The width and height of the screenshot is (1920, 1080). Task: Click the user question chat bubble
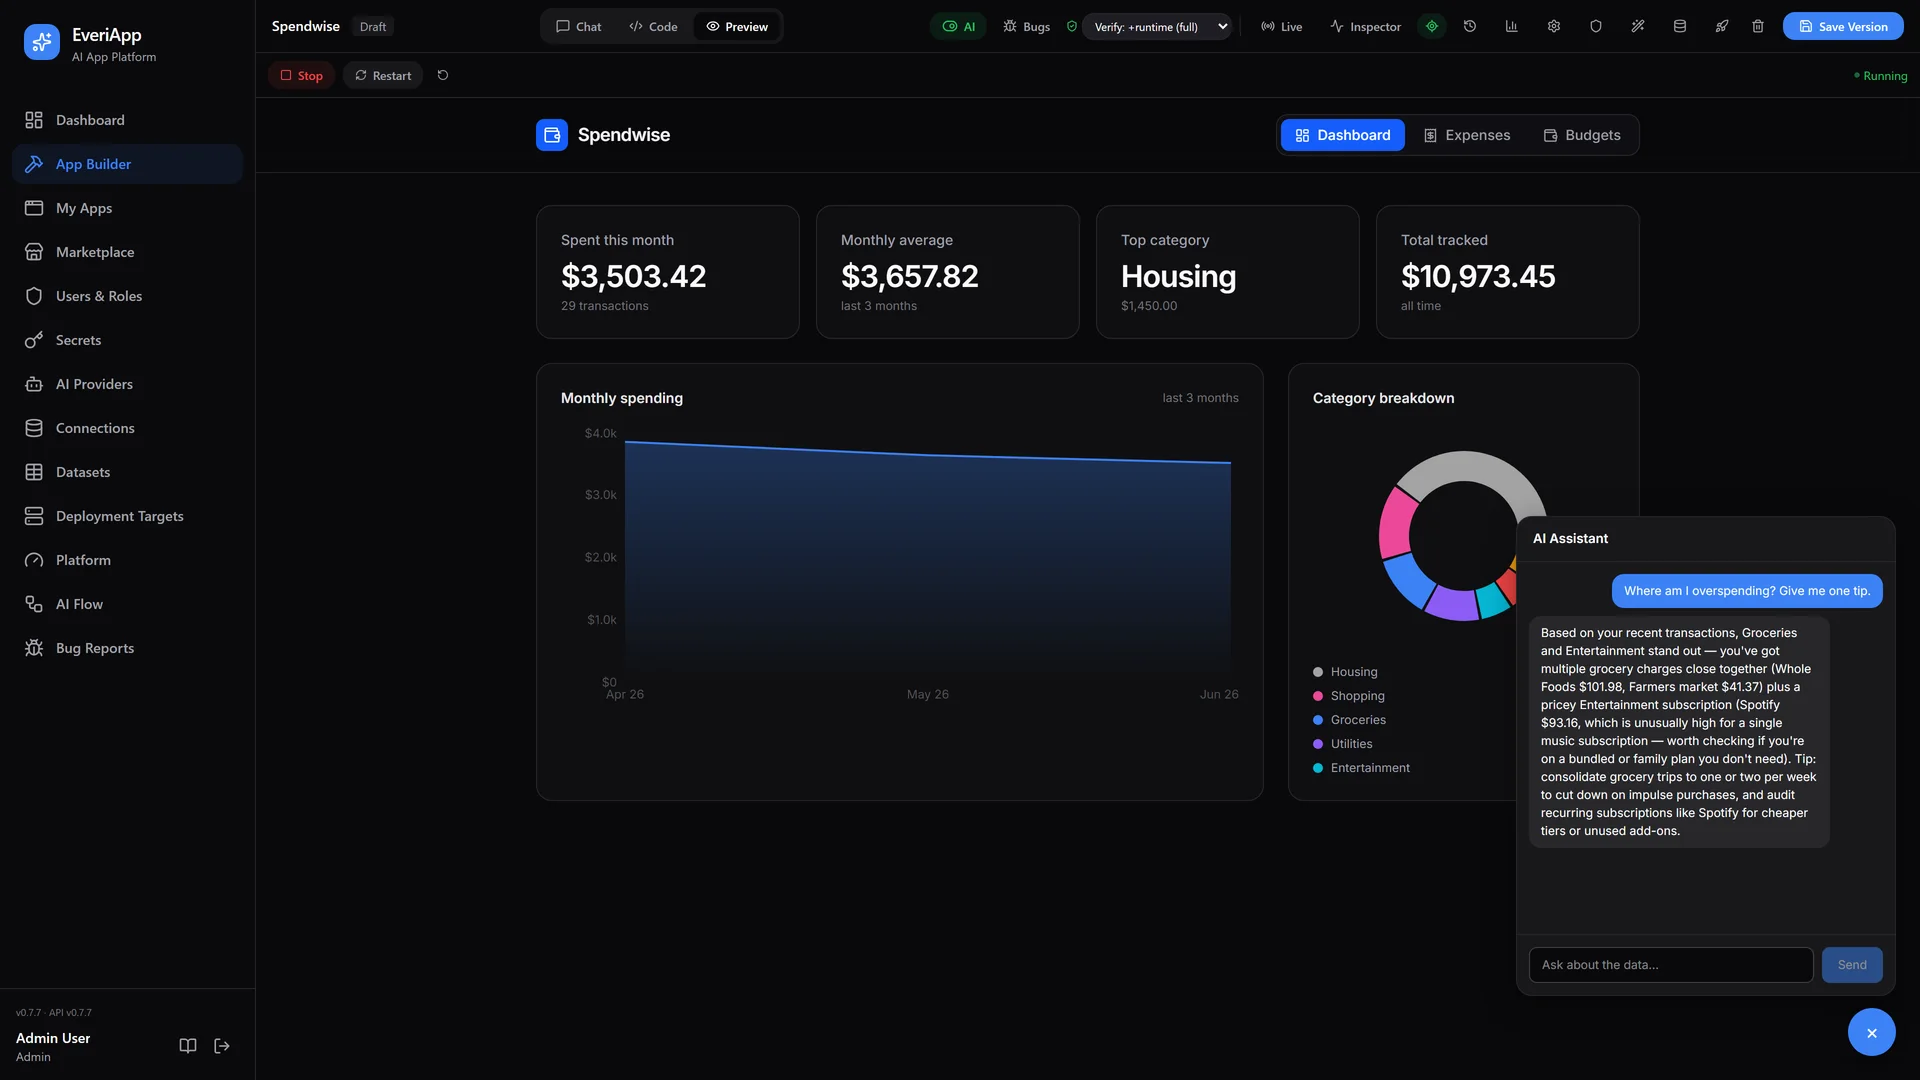1747,591
